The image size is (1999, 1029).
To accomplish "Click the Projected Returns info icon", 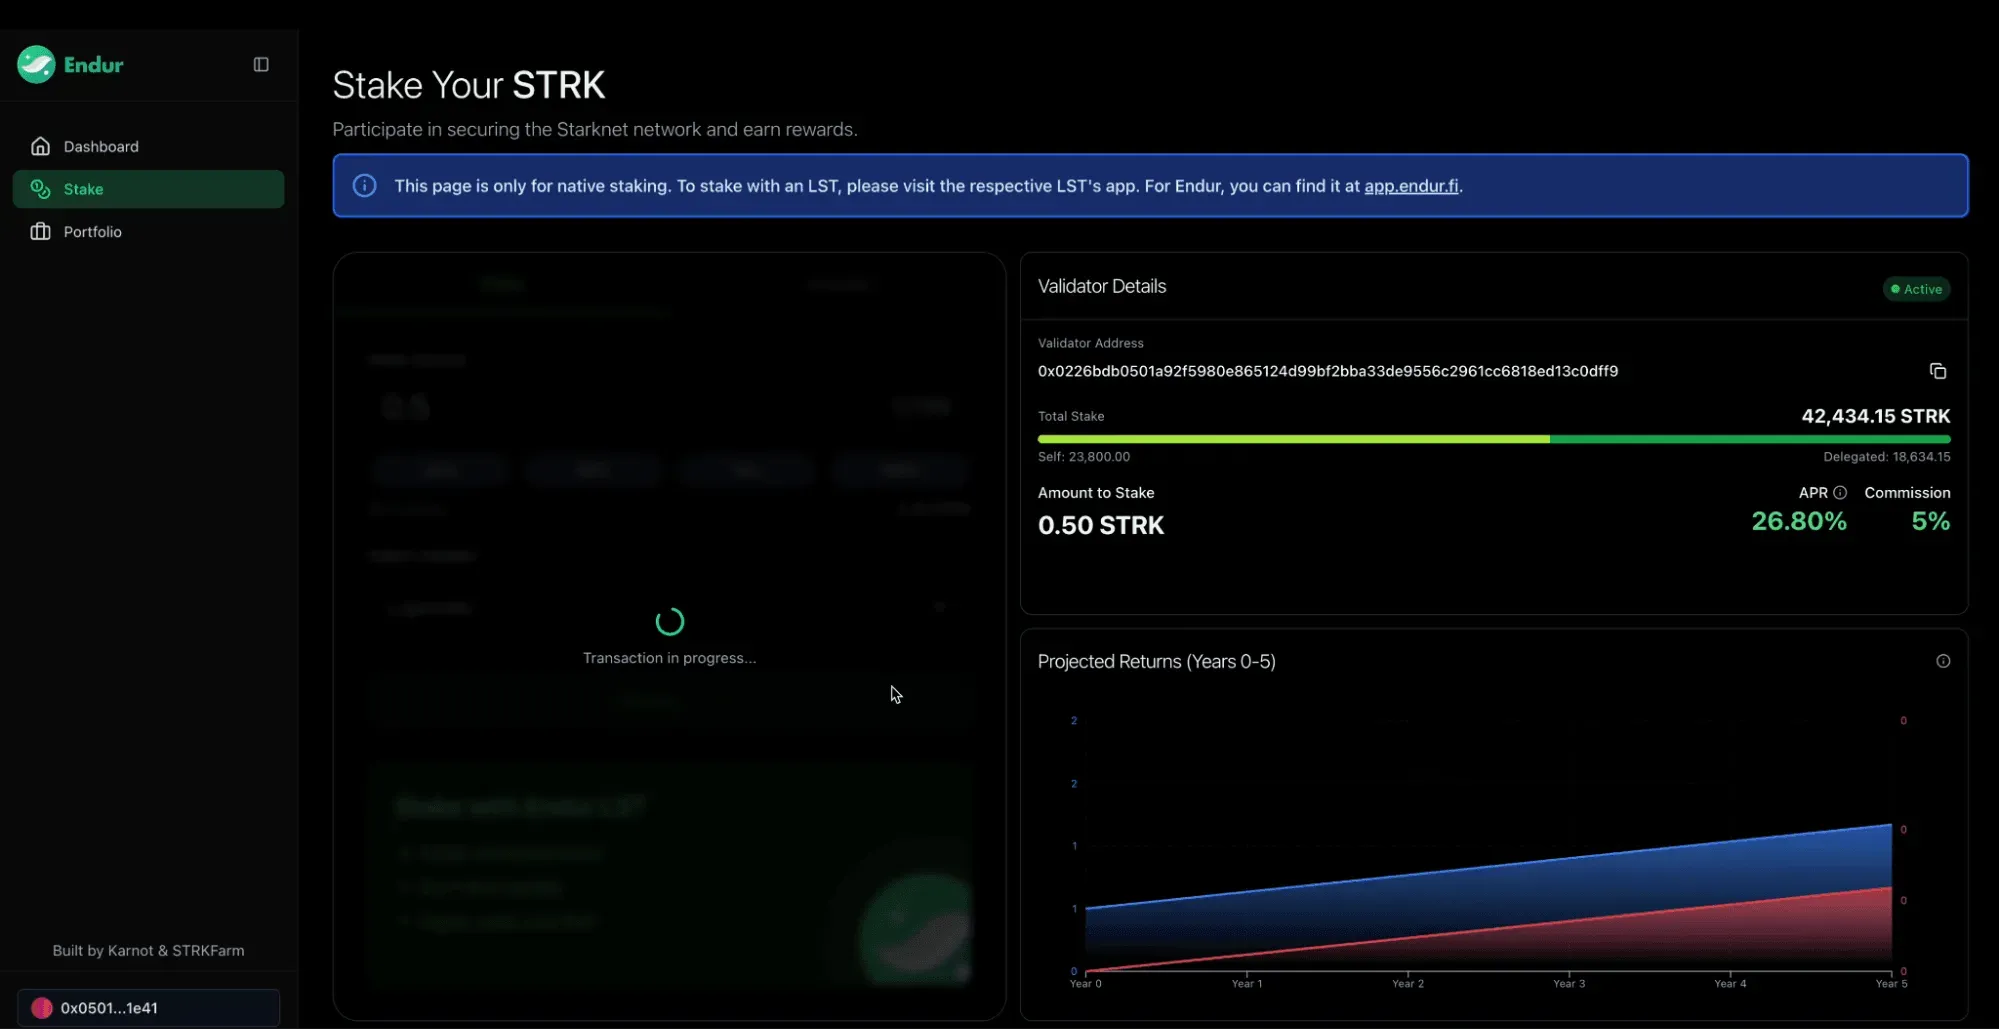I will [x=1943, y=661].
